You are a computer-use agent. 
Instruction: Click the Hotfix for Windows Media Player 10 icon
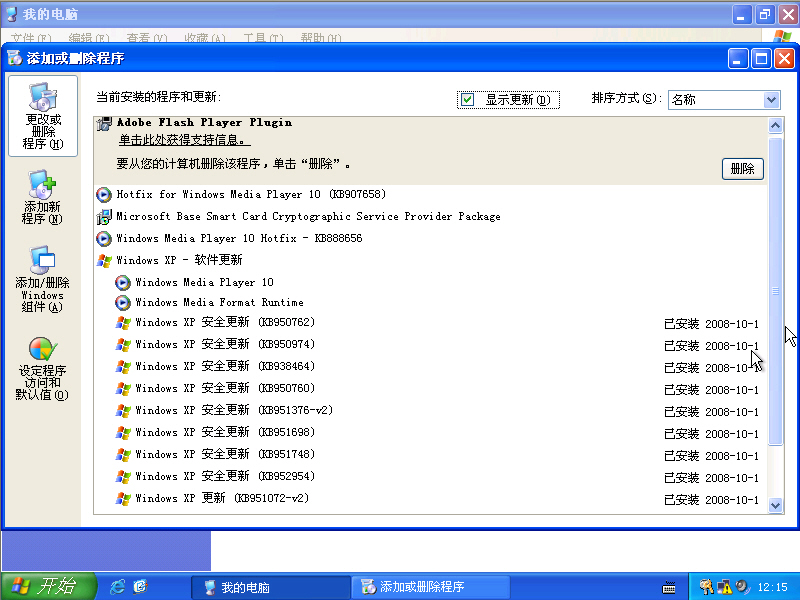[104, 194]
